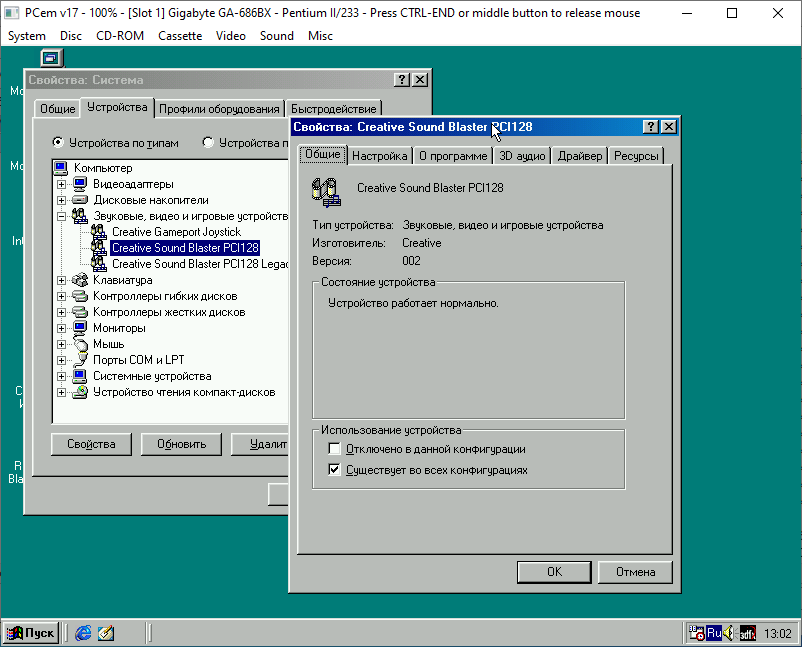Open the Ресурсы tab
802x647 pixels.
click(x=636, y=156)
